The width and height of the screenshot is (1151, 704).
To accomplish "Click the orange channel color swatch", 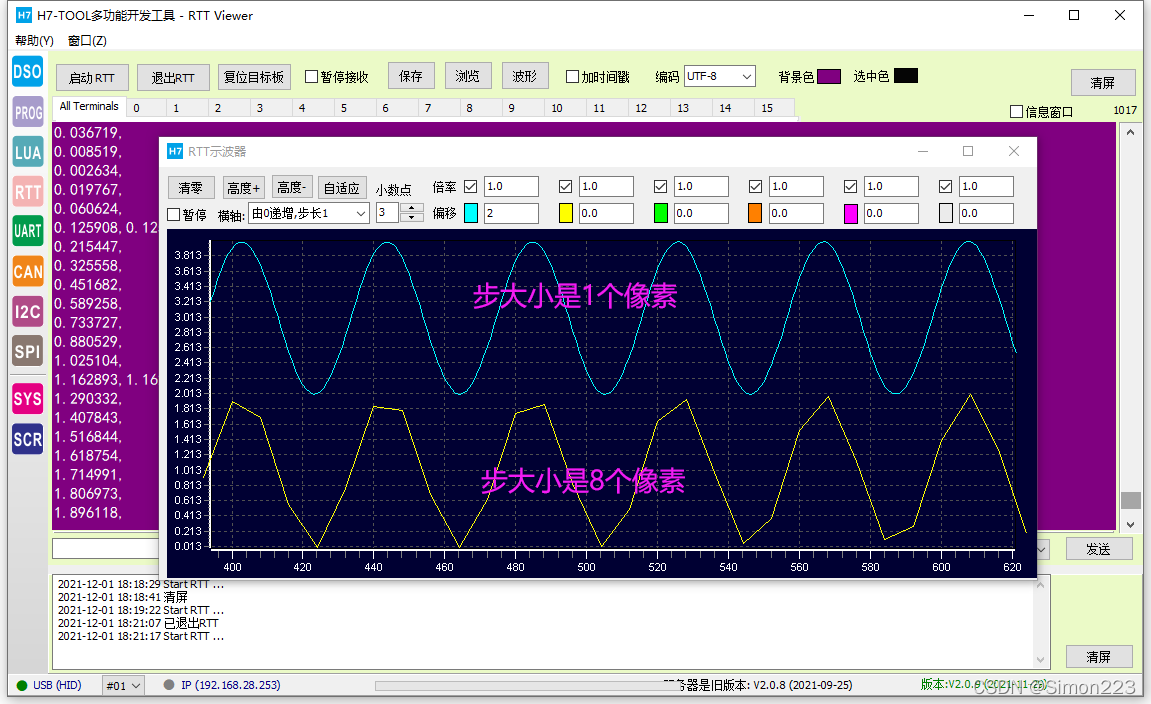I will pos(755,213).
